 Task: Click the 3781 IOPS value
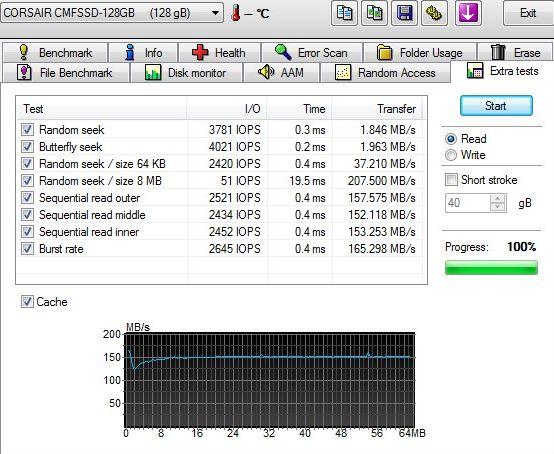click(235, 130)
